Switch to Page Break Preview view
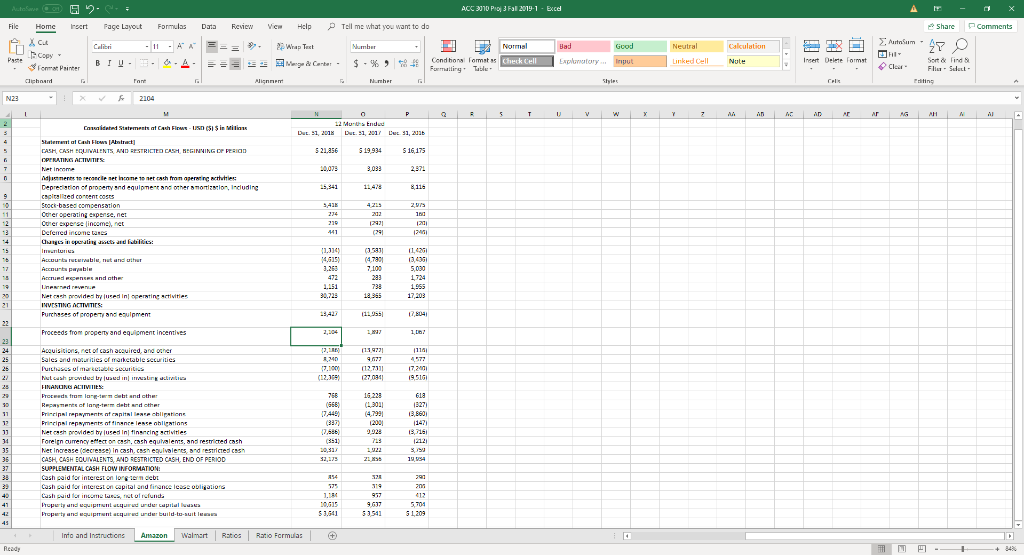 [922, 548]
